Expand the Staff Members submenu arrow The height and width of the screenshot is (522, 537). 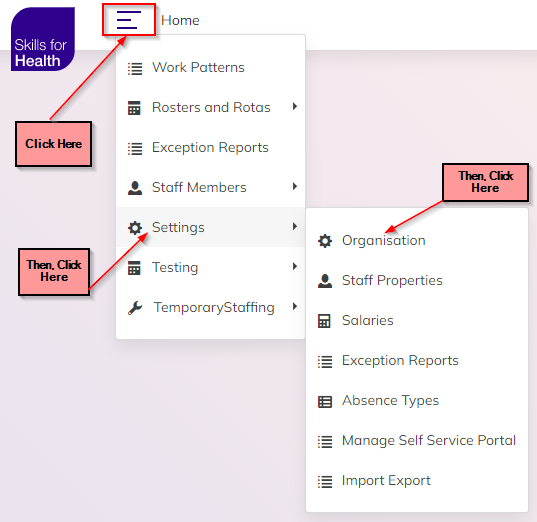(x=295, y=187)
